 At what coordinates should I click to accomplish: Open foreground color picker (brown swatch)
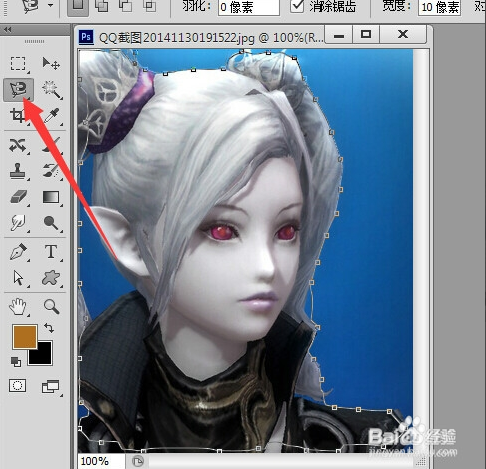(x=25, y=337)
